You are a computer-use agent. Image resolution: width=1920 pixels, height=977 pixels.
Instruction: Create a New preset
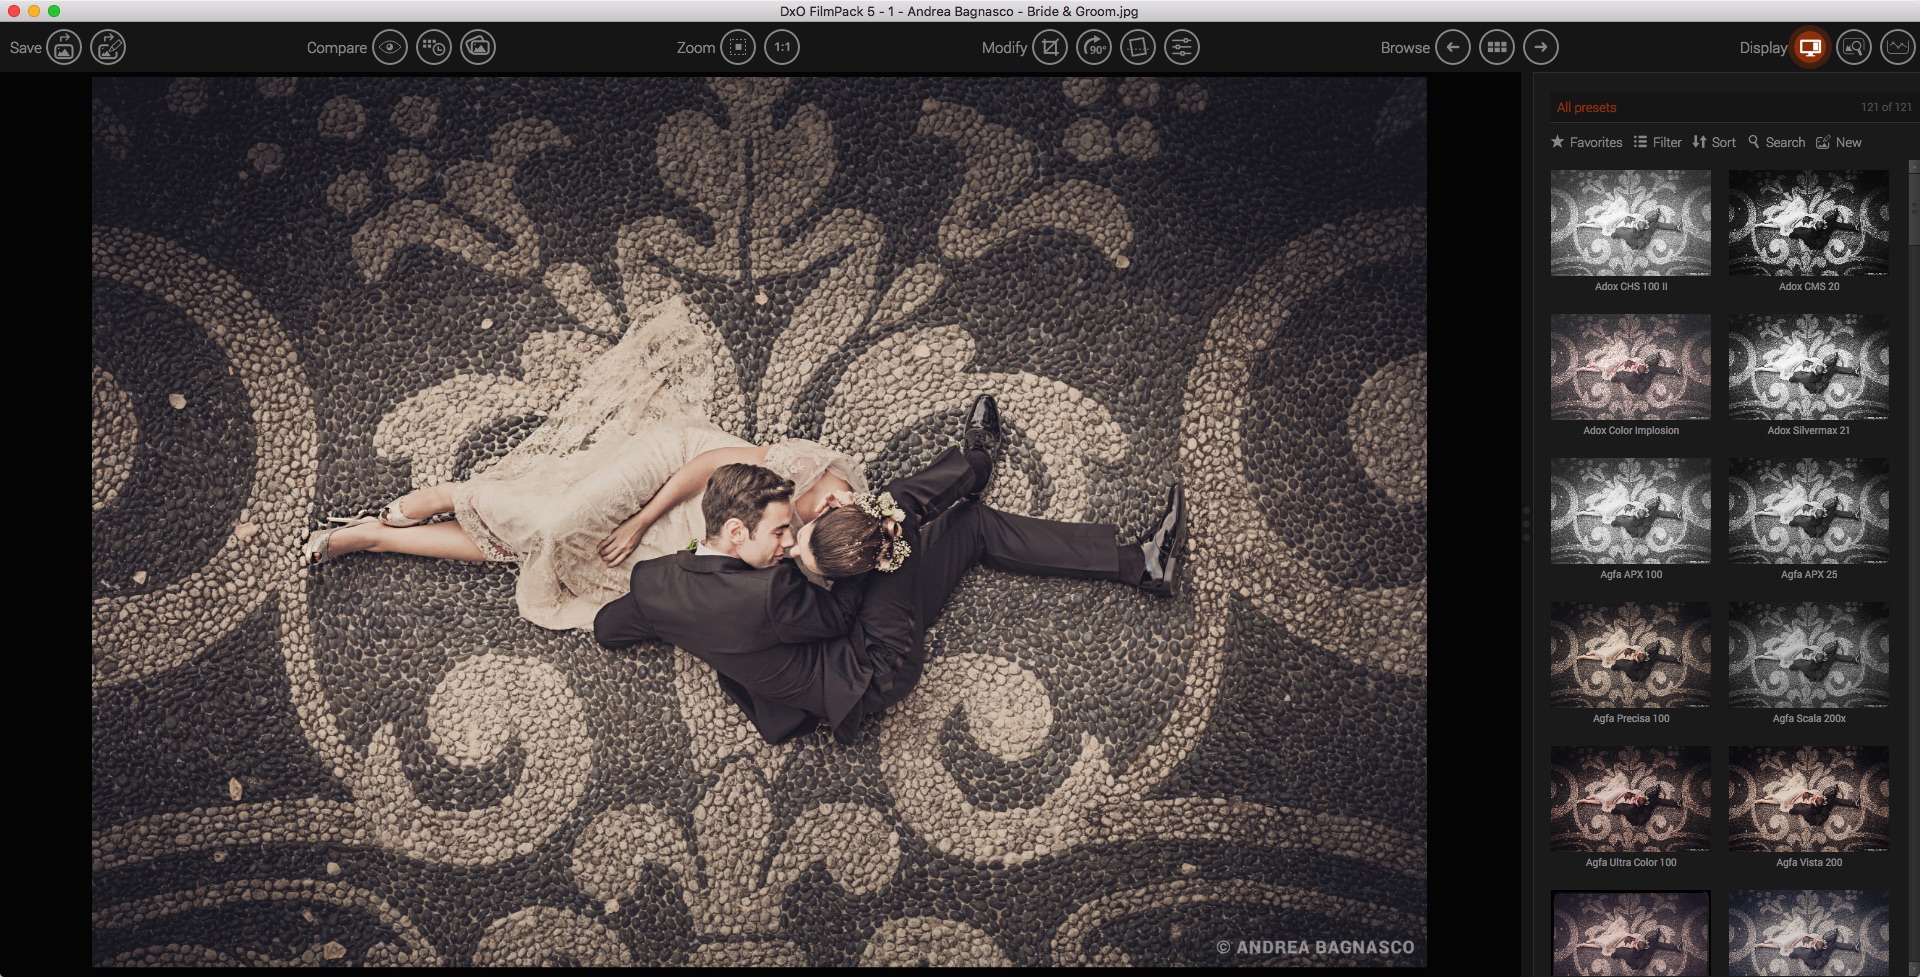point(1838,142)
